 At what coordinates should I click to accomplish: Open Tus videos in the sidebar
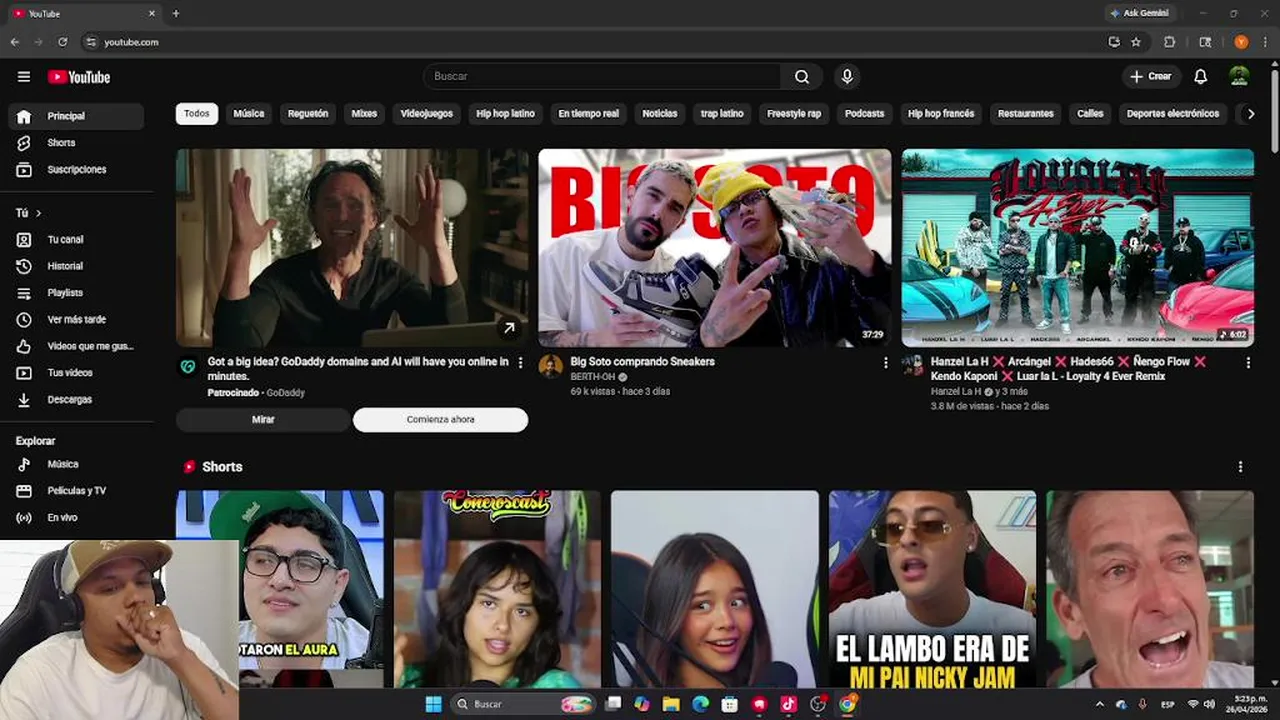pos(76,373)
